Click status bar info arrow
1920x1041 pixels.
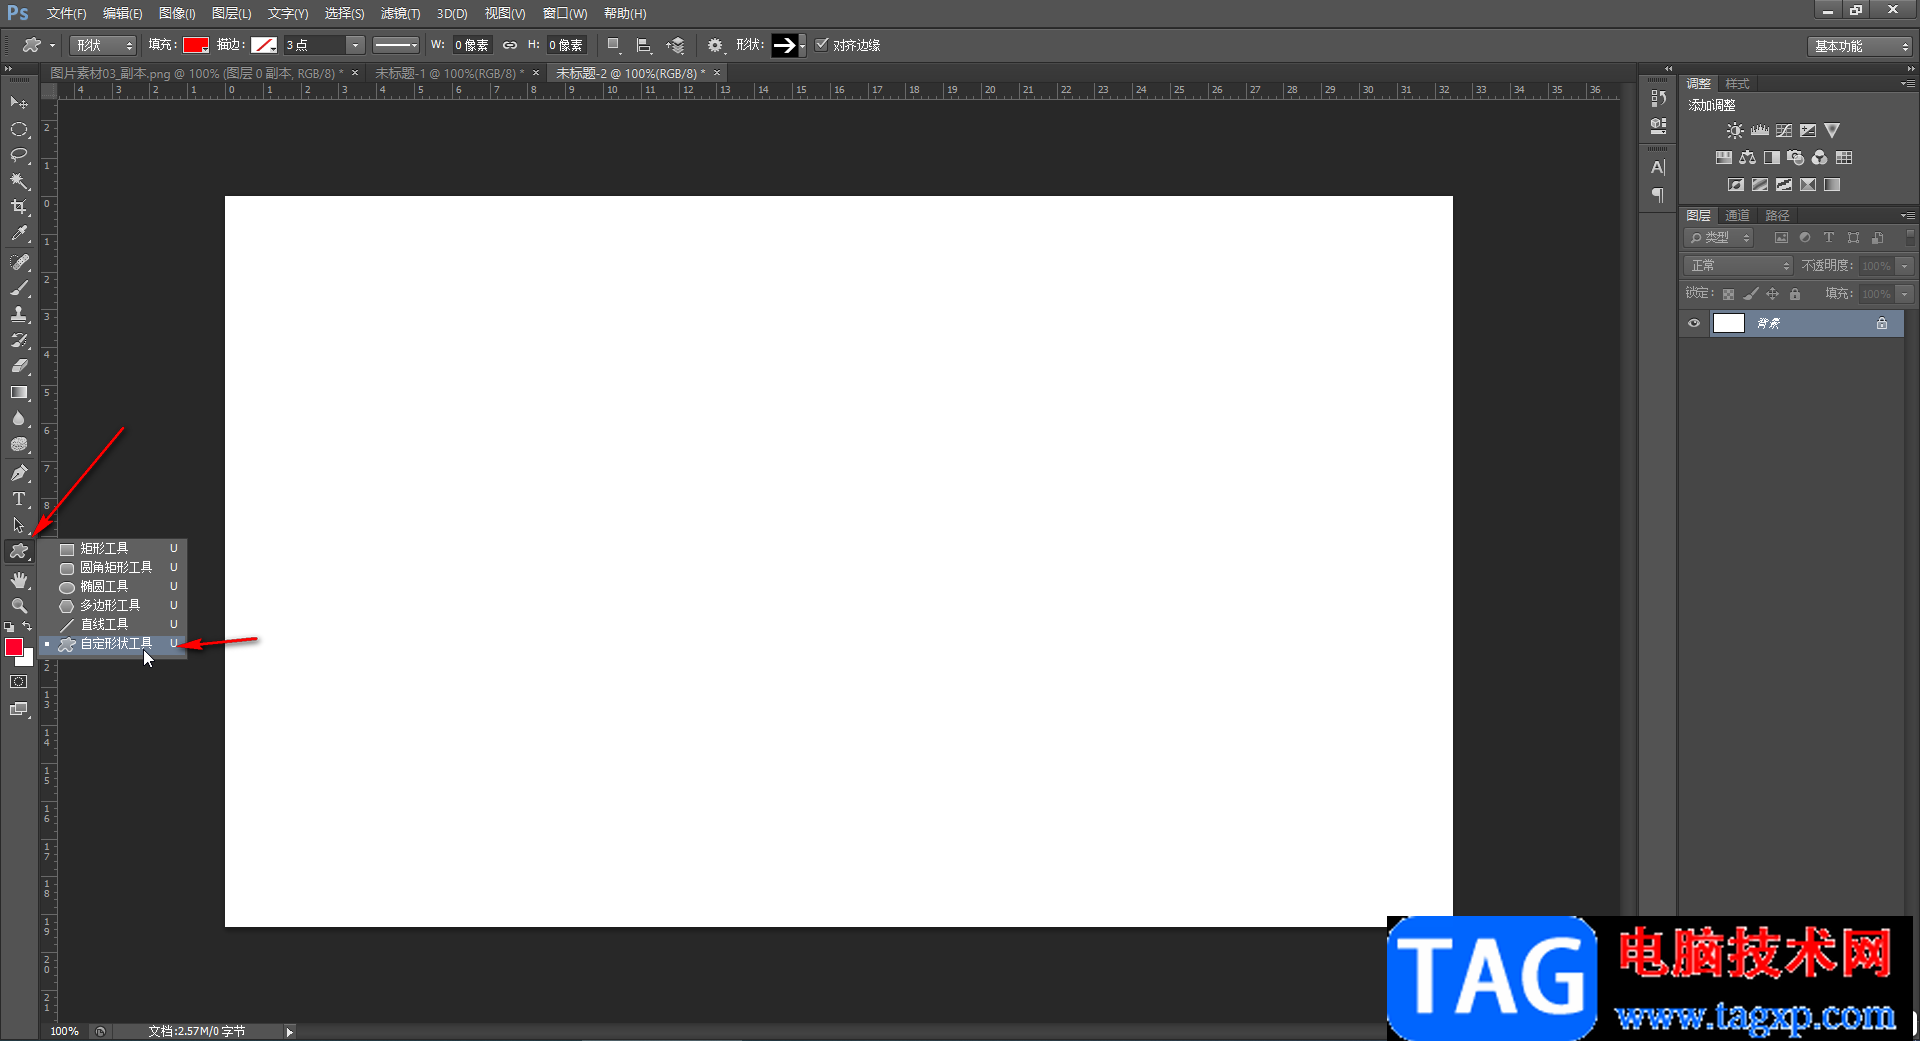coord(289,1031)
